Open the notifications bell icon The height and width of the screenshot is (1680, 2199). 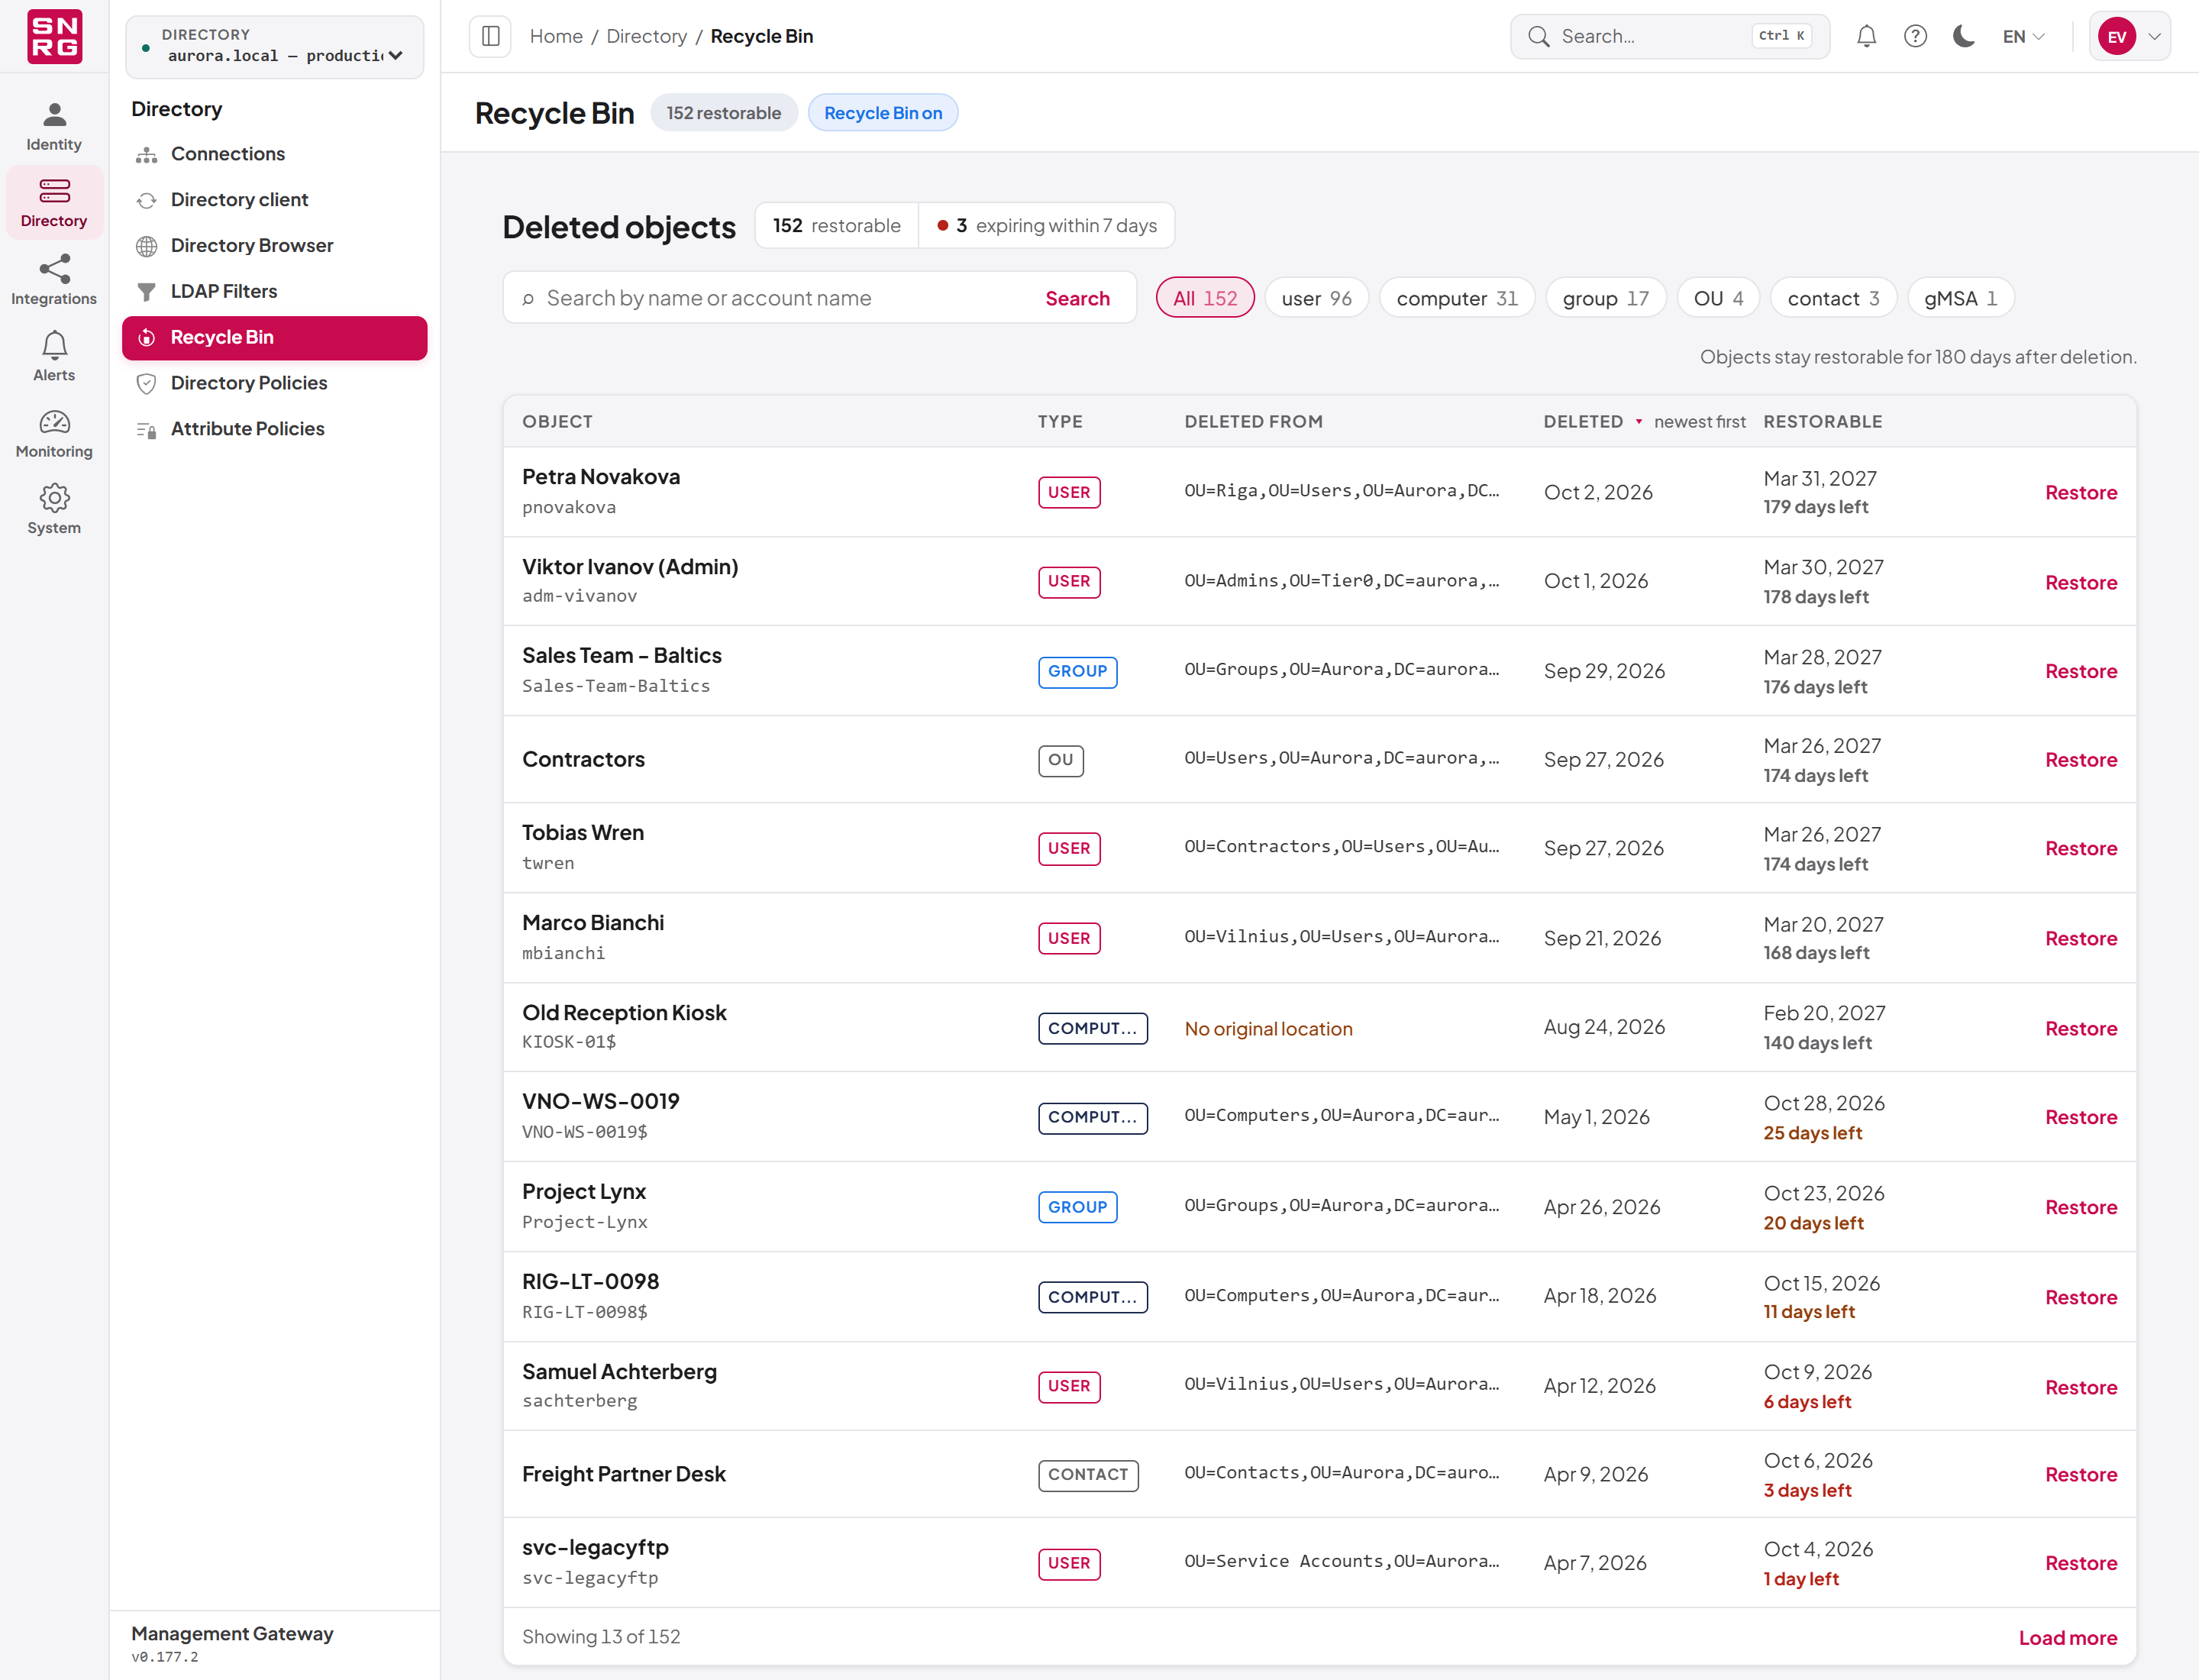pos(1866,36)
